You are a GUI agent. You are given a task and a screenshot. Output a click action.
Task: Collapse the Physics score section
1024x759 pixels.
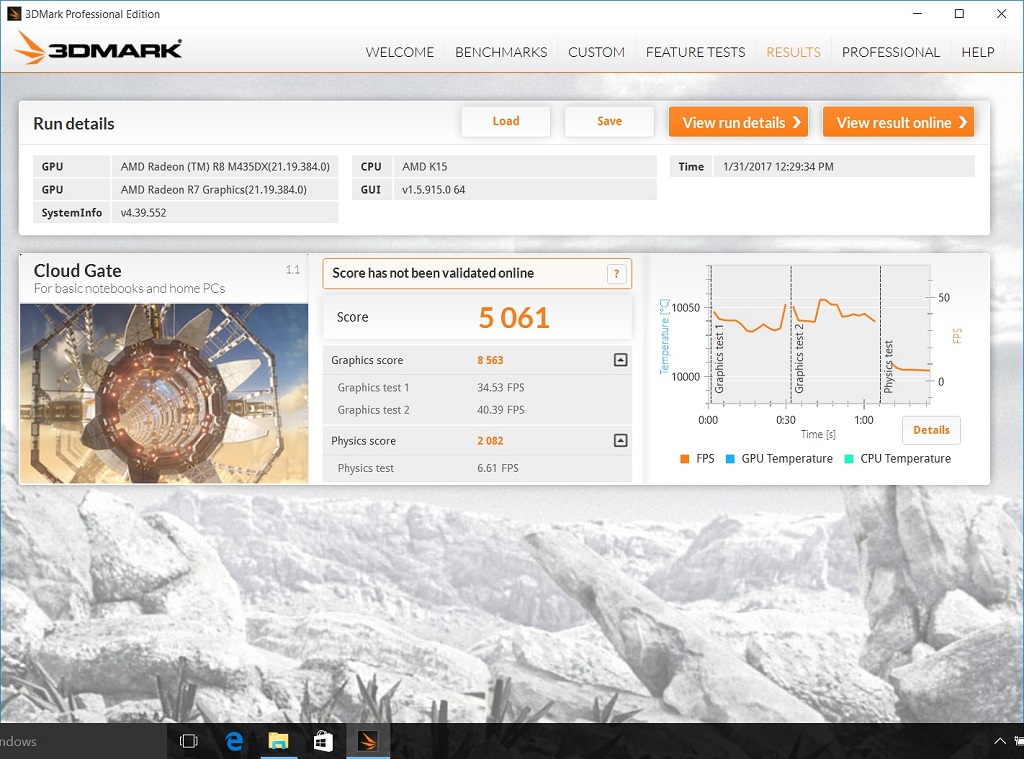[620, 441]
